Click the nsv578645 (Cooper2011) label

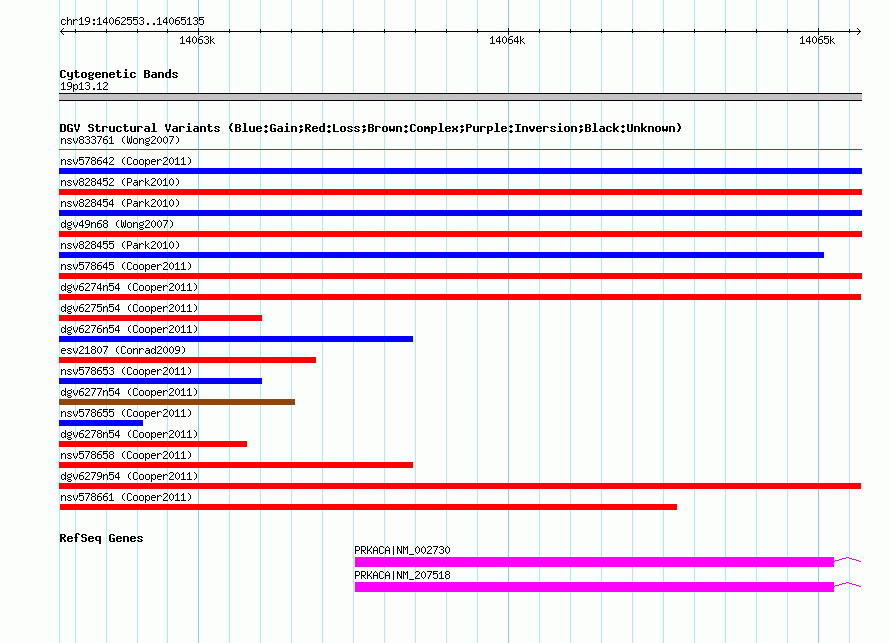tap(126, 266)
